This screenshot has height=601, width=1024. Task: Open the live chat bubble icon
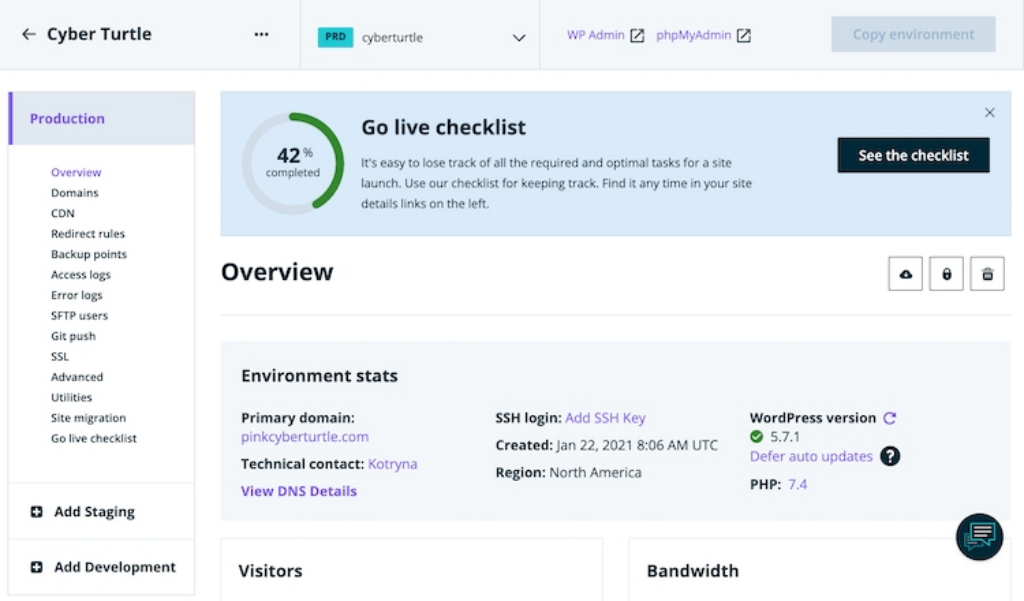pyautogui.click(x=979, y=536)
